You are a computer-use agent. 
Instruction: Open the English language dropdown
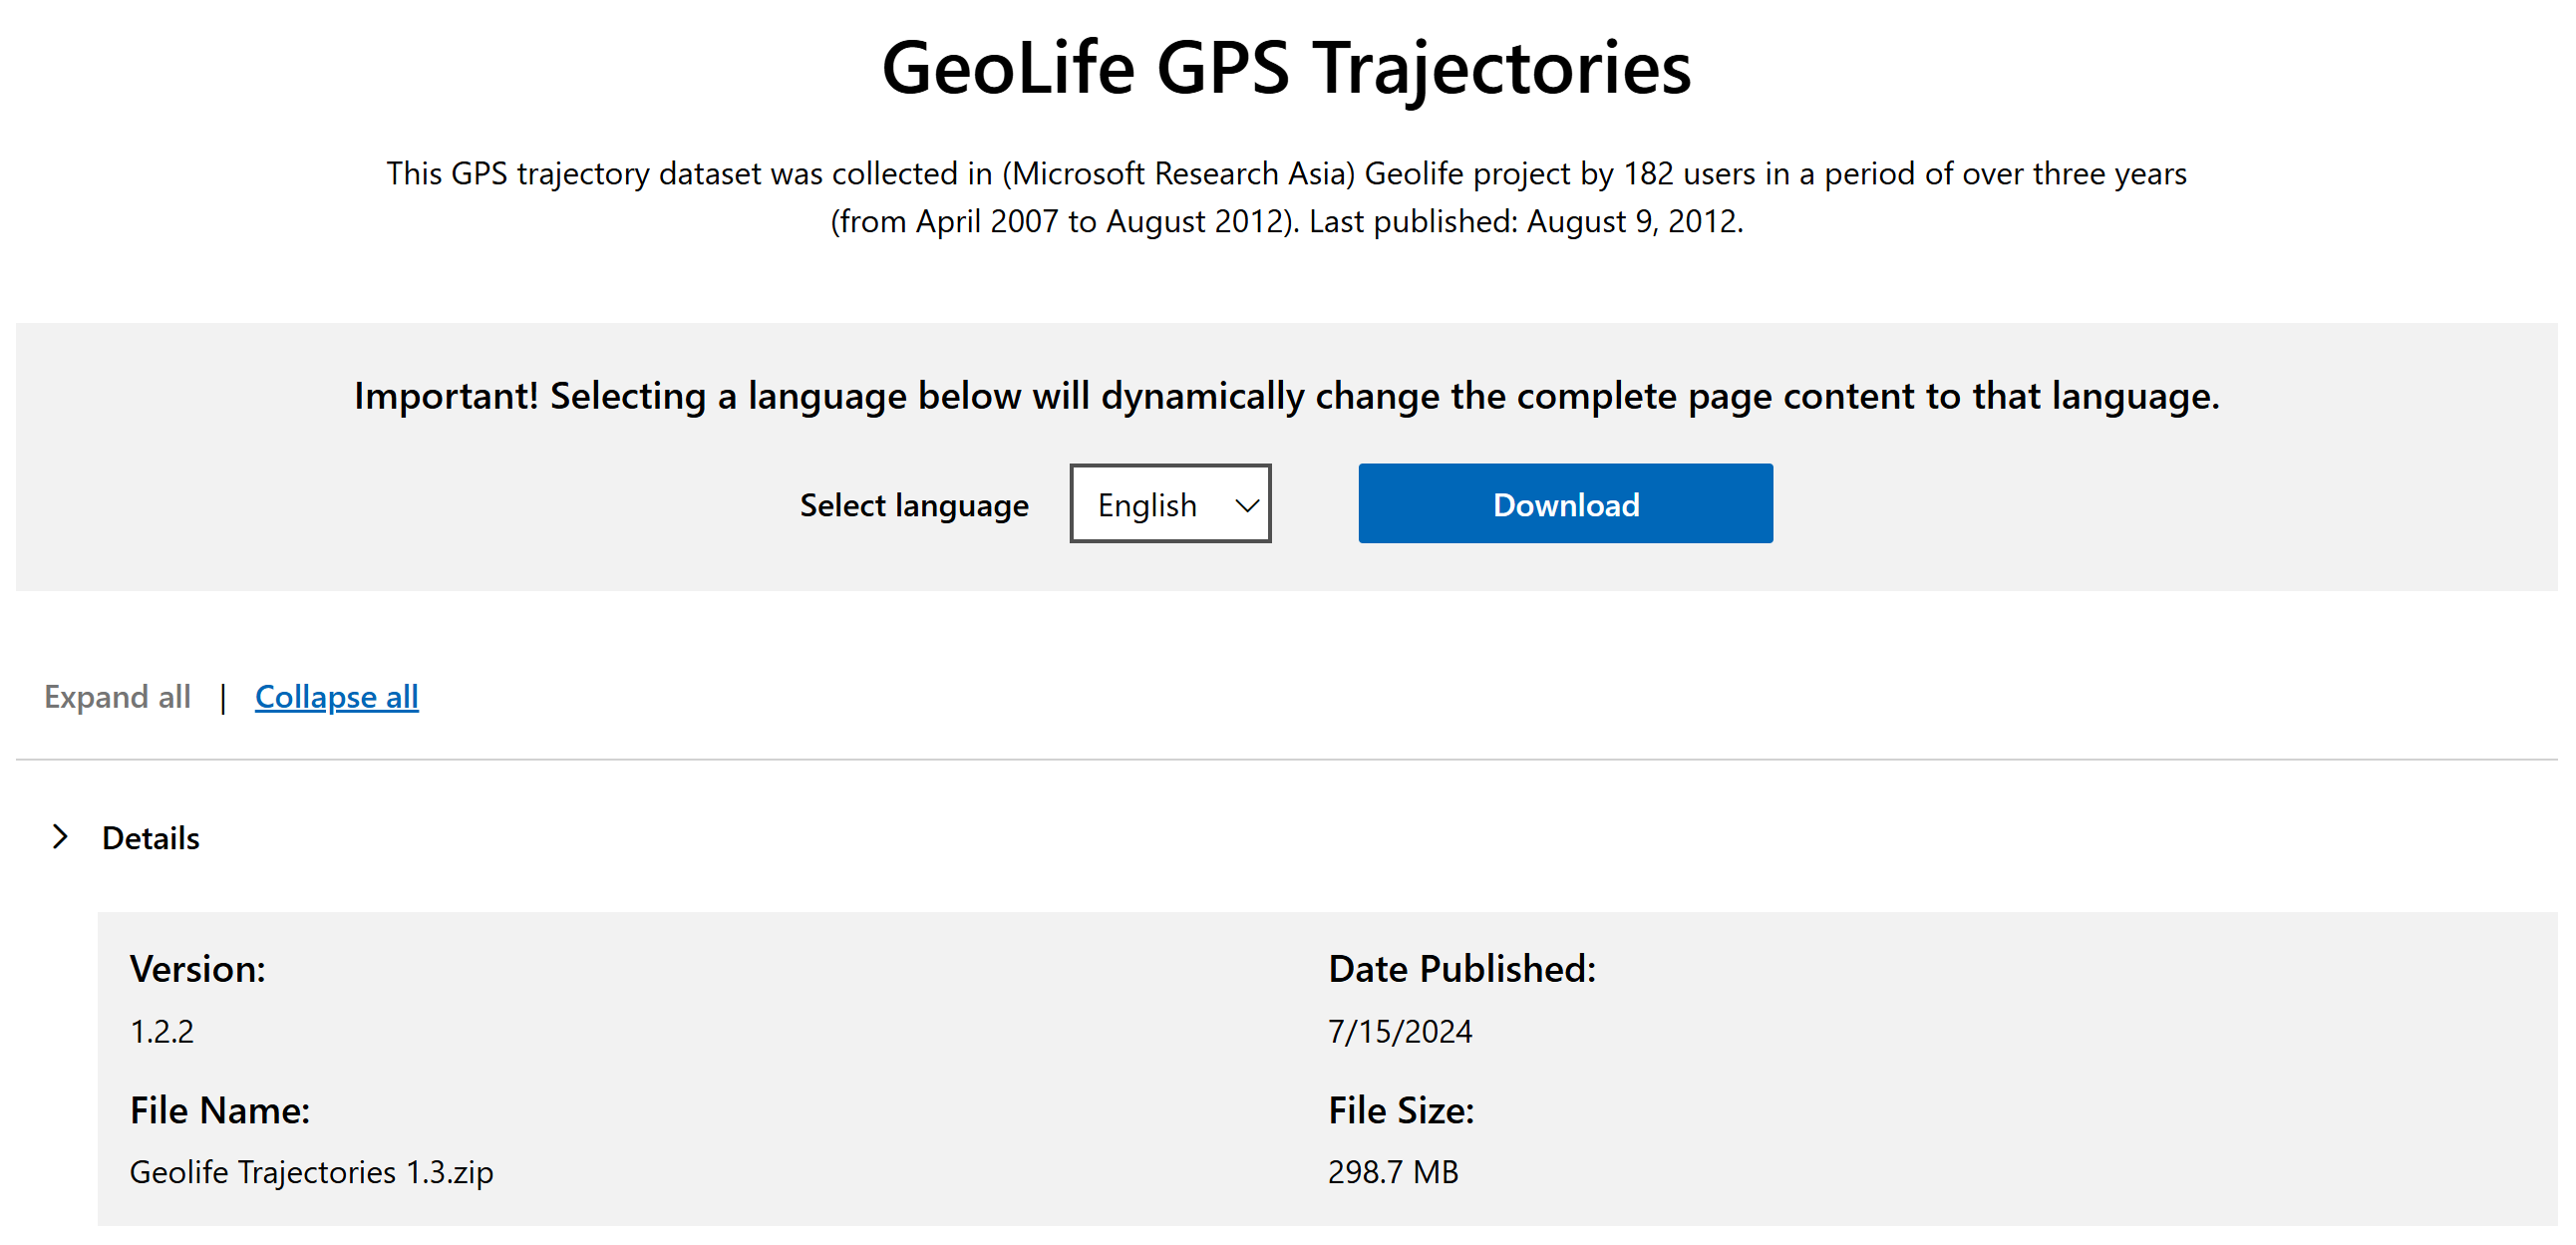click(x=1169, y=504)
